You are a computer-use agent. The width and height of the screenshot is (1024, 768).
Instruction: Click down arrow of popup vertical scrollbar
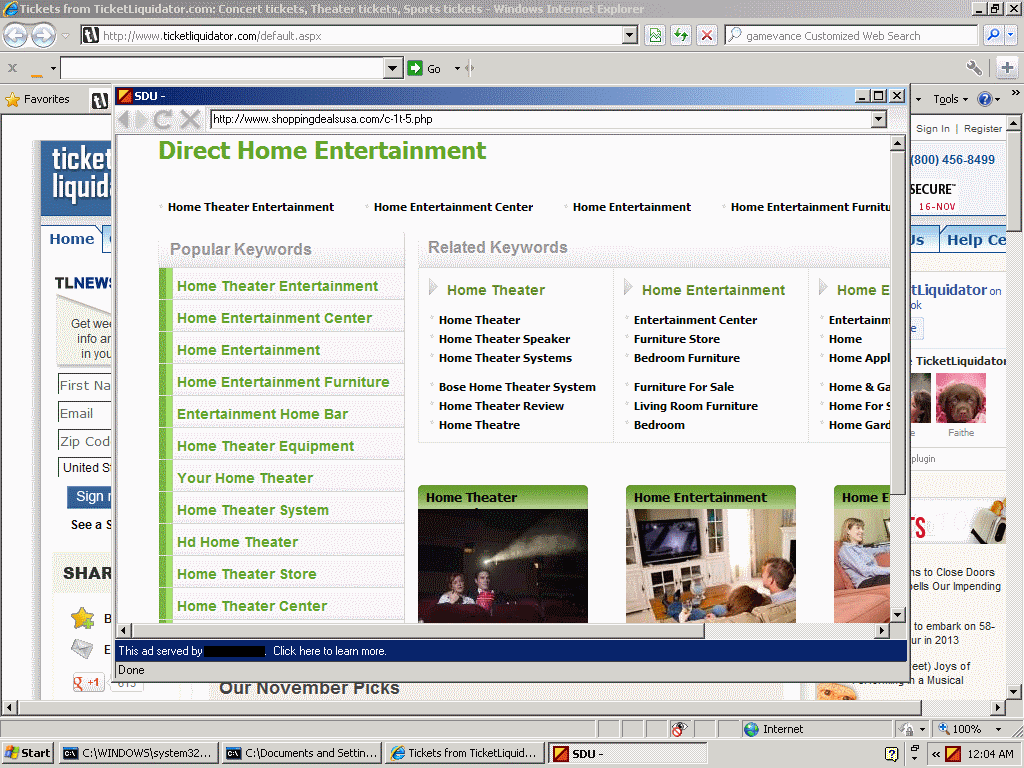coord(897,615)
